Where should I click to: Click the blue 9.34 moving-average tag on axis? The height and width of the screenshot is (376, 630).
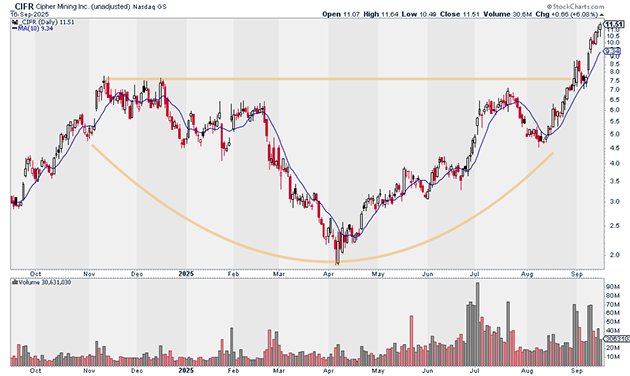tap(612, 51)
